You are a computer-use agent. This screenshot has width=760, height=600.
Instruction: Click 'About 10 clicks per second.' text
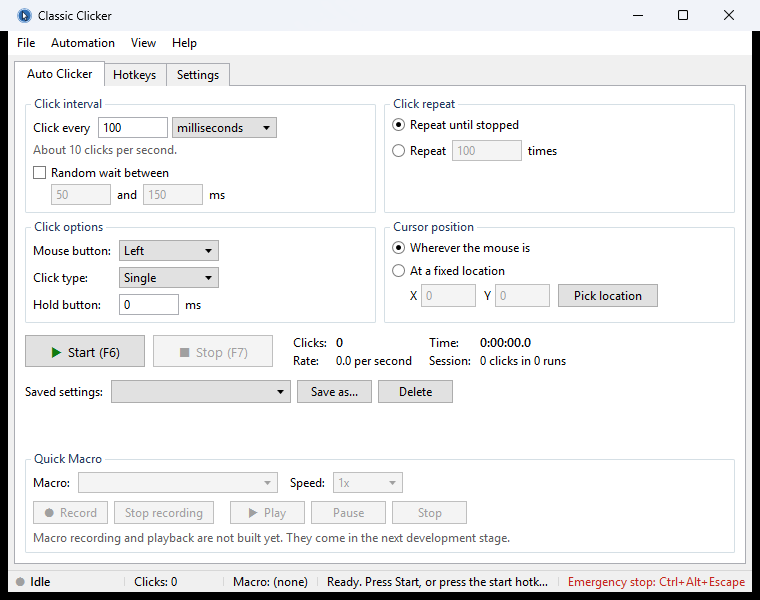pos(105,150)
